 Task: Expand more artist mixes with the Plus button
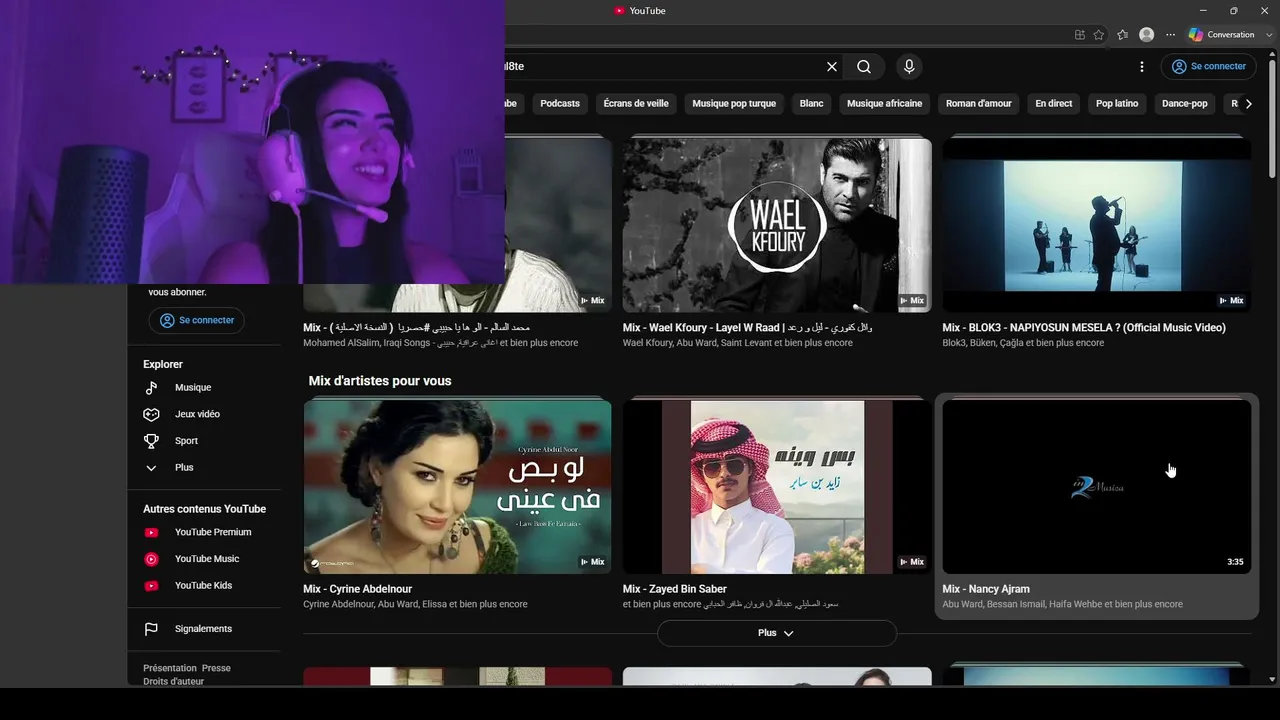pyautogui.click(x=777, y=633)
